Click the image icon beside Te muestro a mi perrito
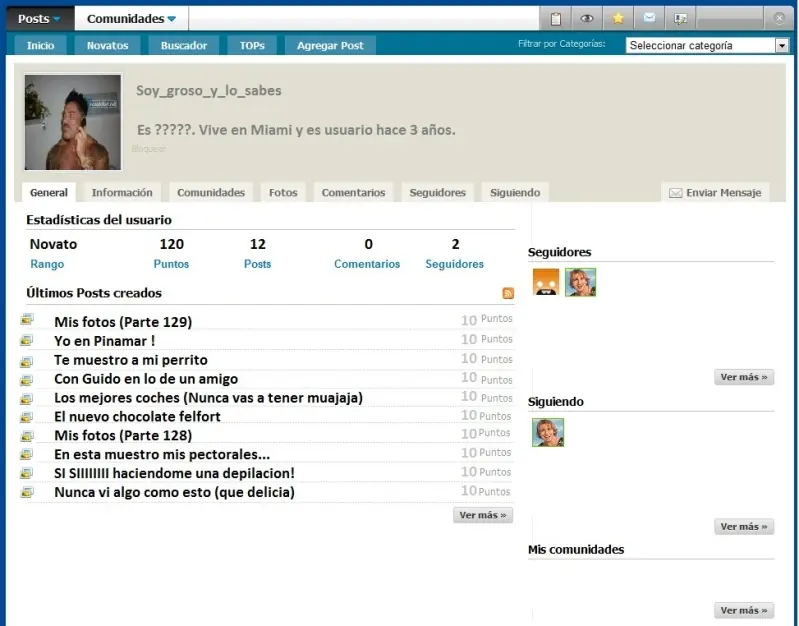Screen dimensions: 799x626 pyautogui.click(x=26, y=361)
